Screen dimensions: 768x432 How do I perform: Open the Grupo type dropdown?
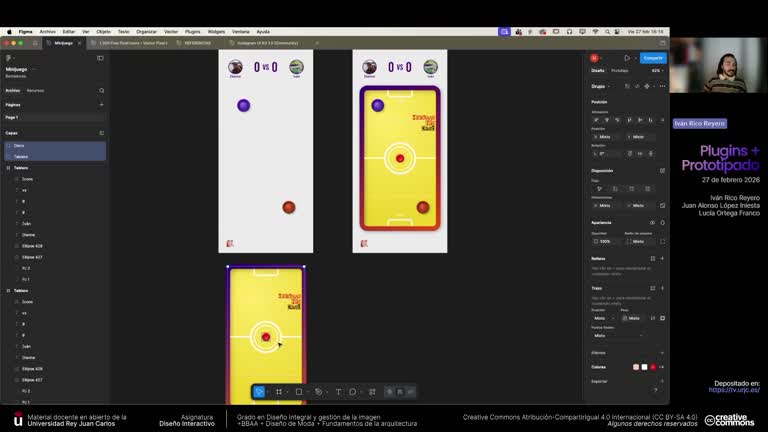click(600, 86)
